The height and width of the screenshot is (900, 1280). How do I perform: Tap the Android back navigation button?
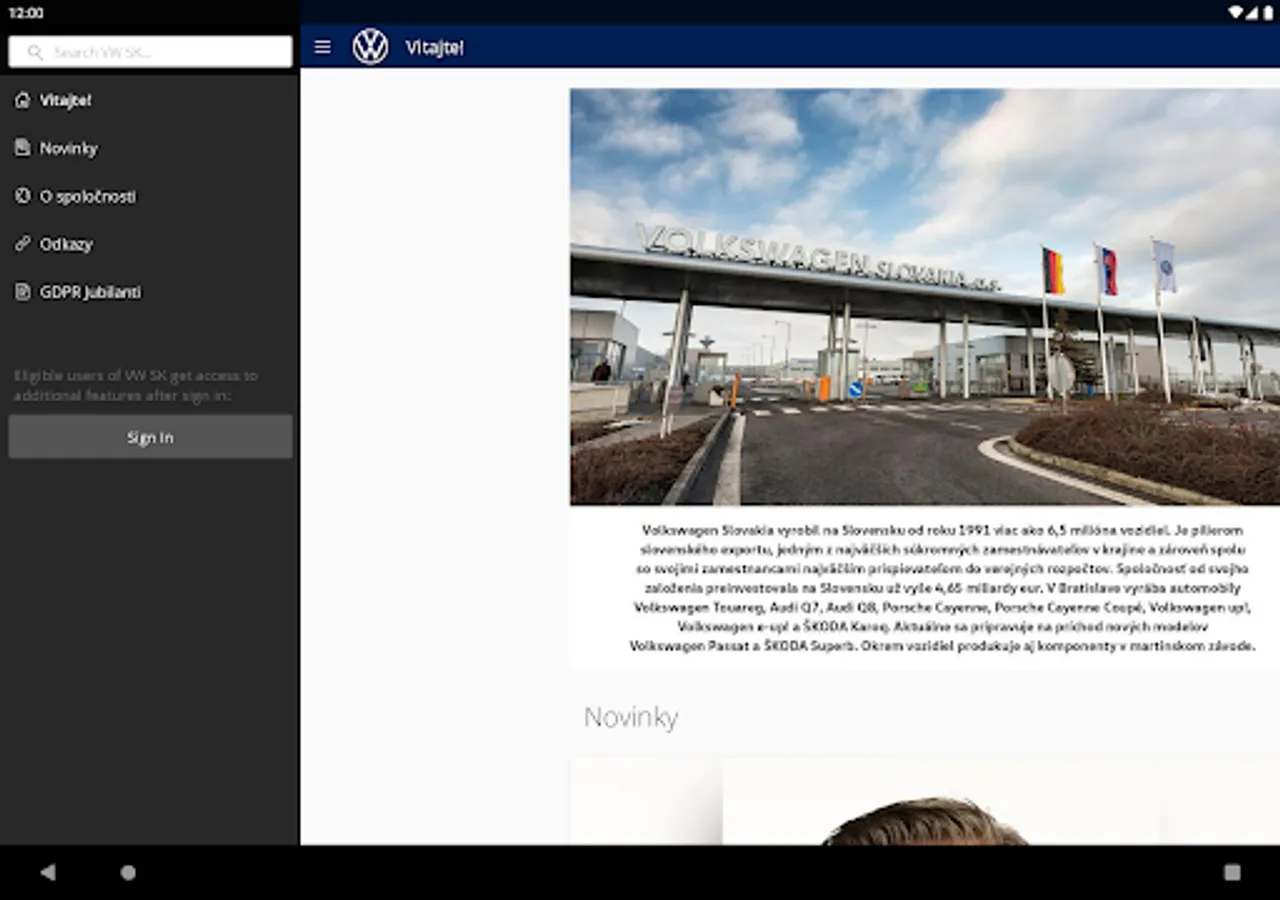click(47, 872)
